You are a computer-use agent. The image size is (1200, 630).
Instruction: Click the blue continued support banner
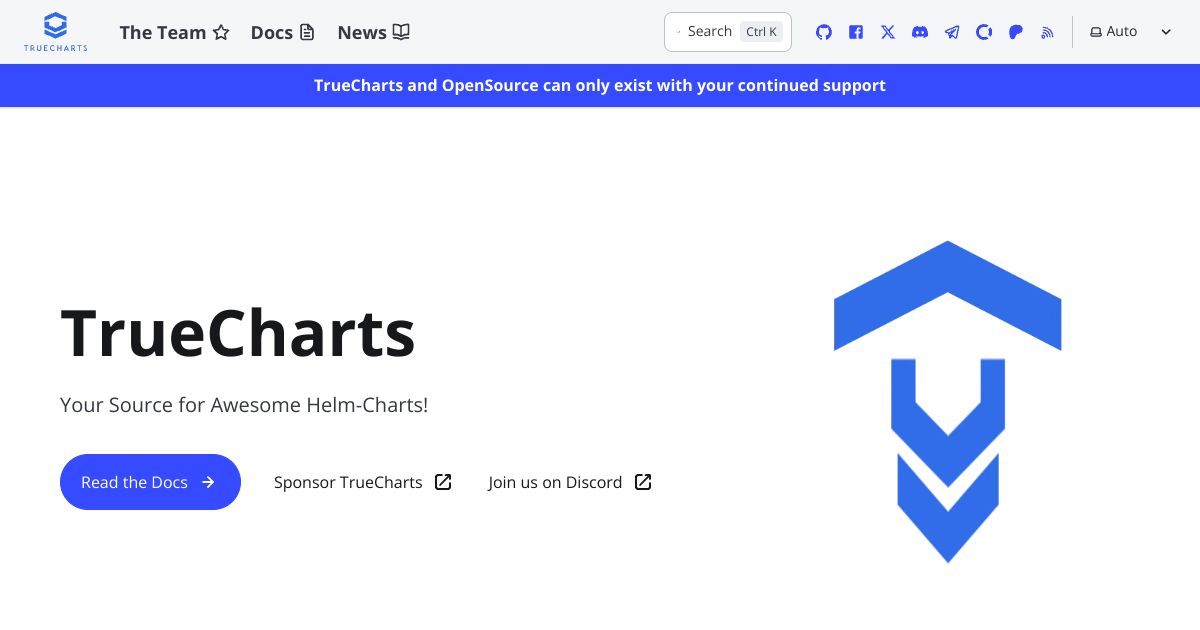click(600, 85)
